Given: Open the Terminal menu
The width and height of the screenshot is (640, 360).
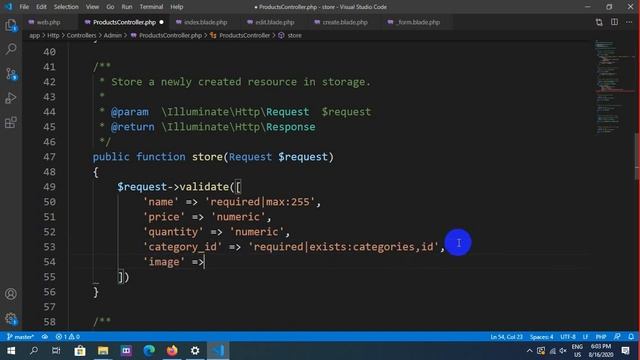Looking at the screenshot, I should point(151,7).
